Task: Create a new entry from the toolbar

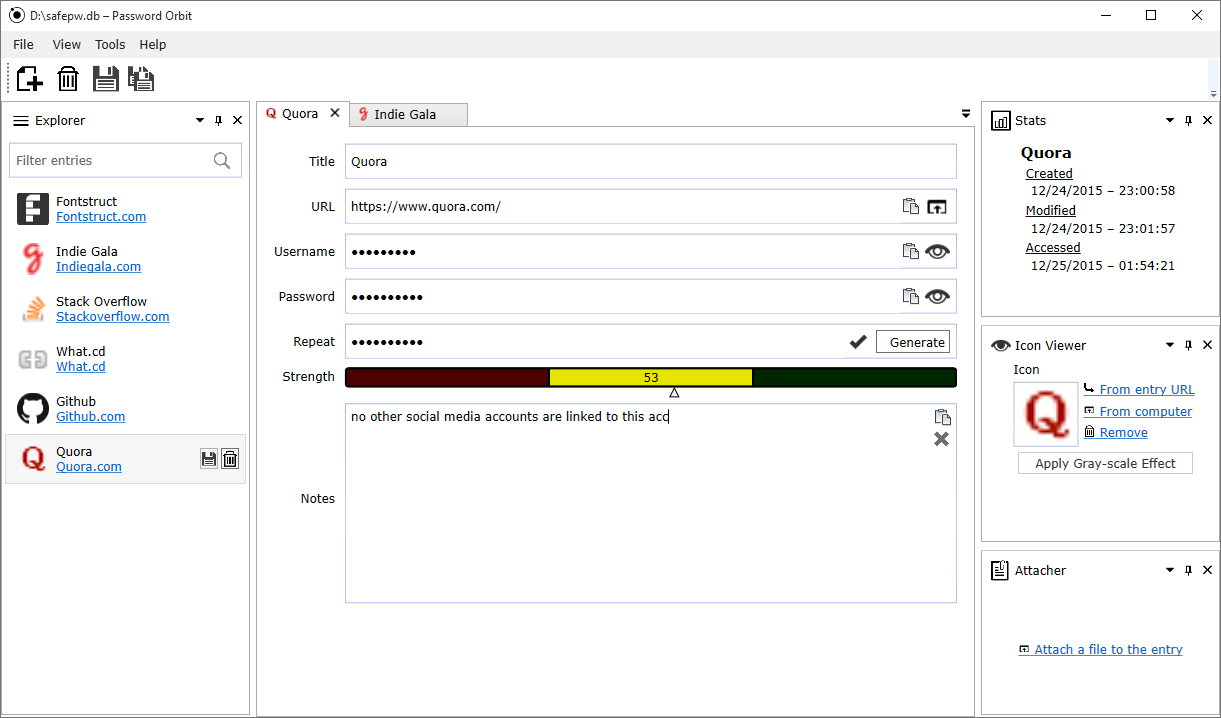Action: [x=30, y=79]
